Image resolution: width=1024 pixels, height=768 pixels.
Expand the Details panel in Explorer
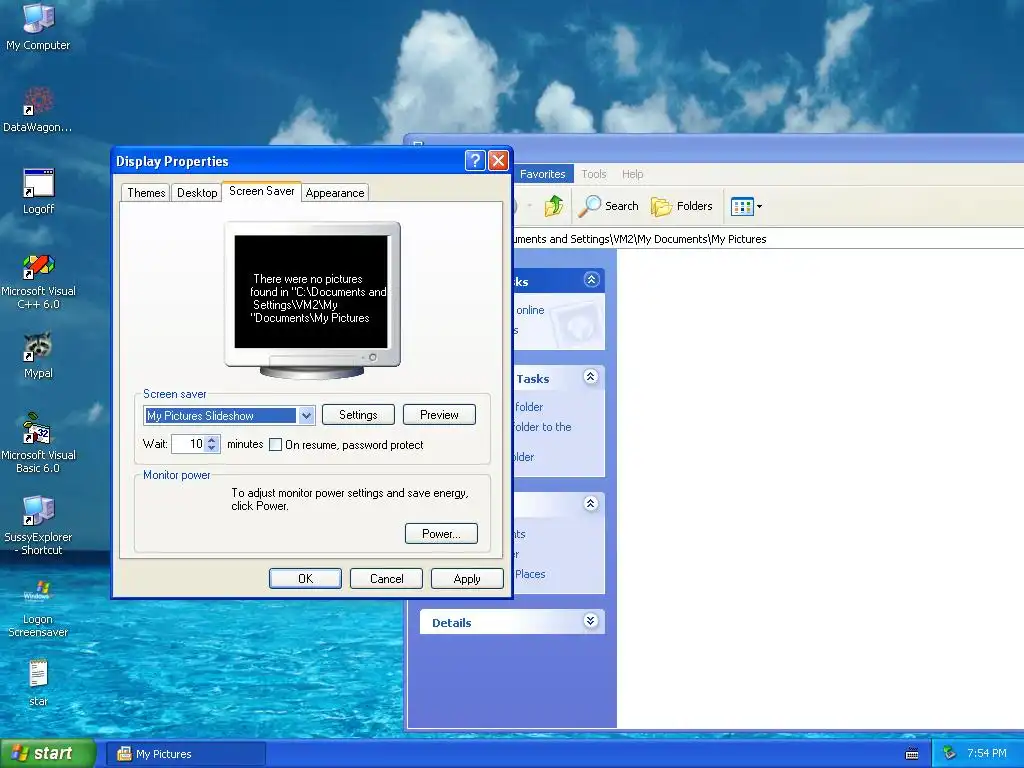point(590,620)
